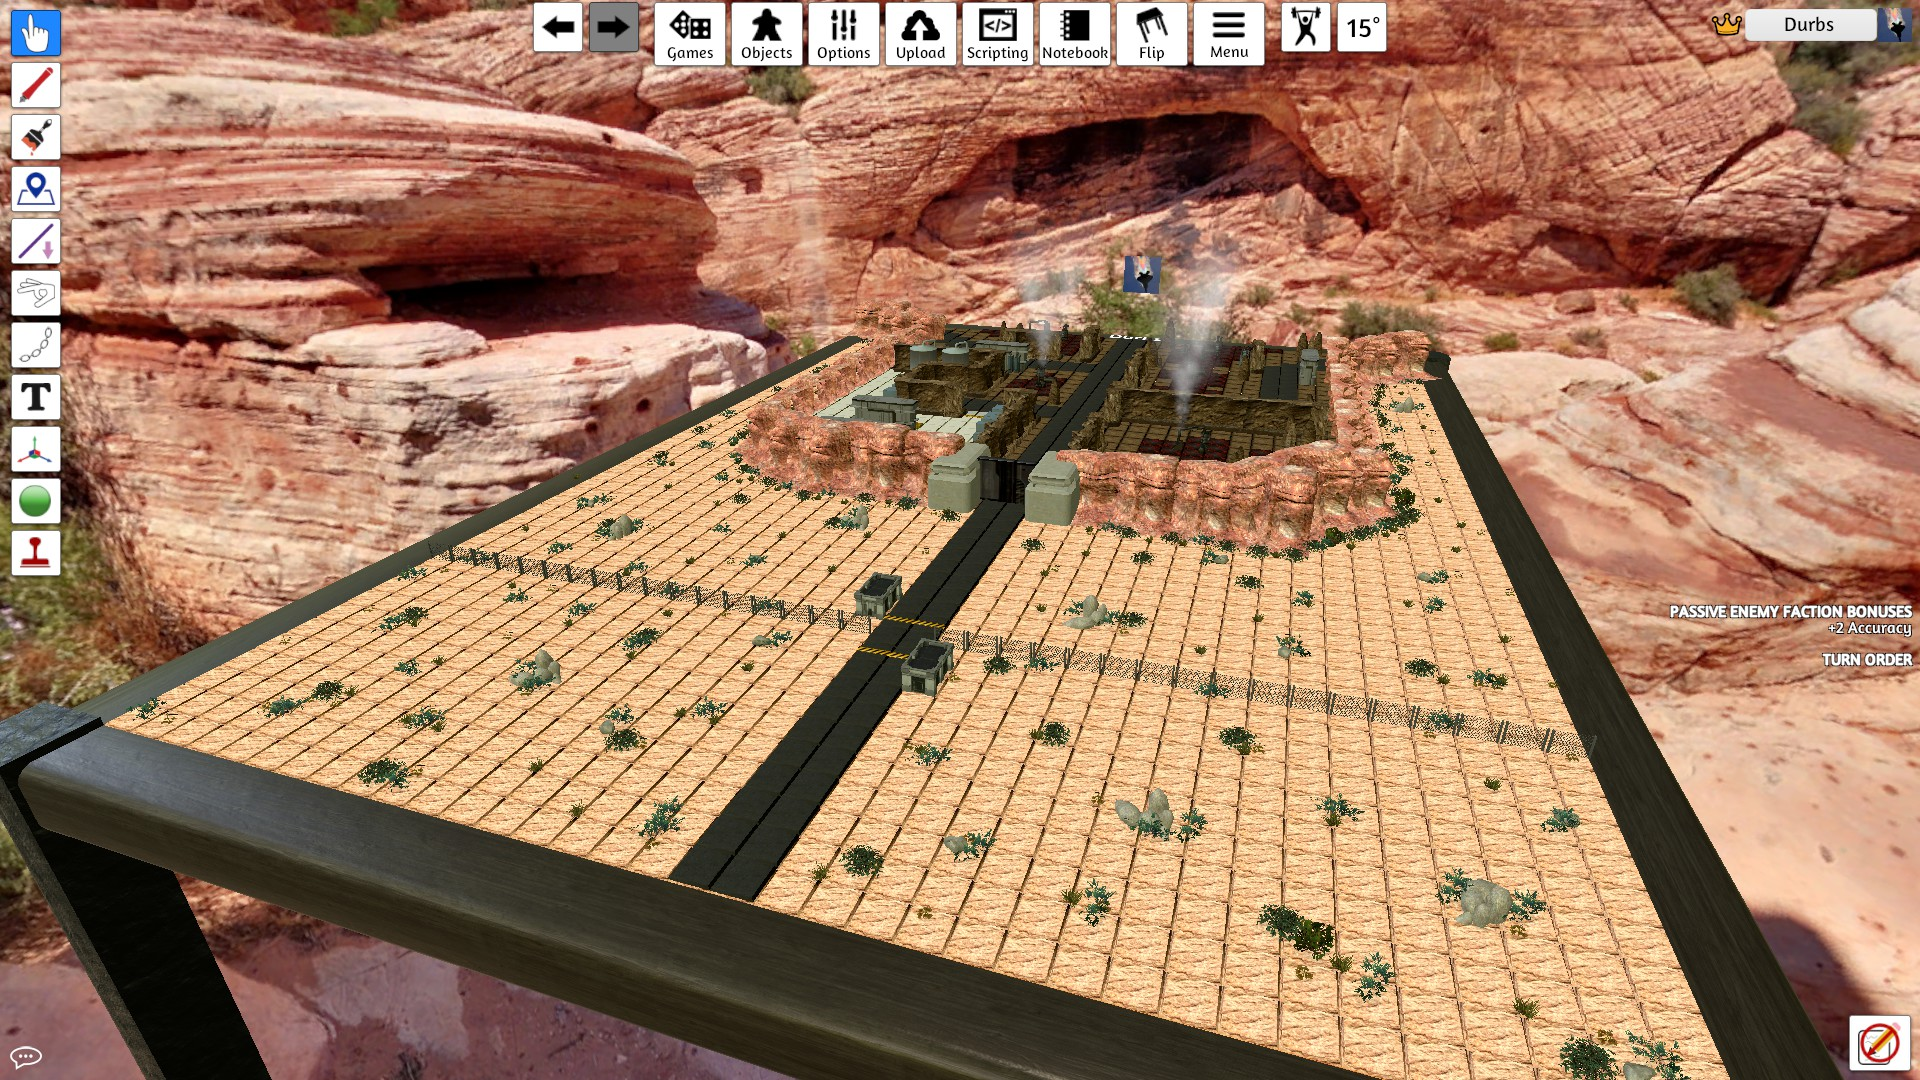This screenshot has height=1080, width=1920.
Task: Click the 15° rotation angle button
Action: point(1362,28)
